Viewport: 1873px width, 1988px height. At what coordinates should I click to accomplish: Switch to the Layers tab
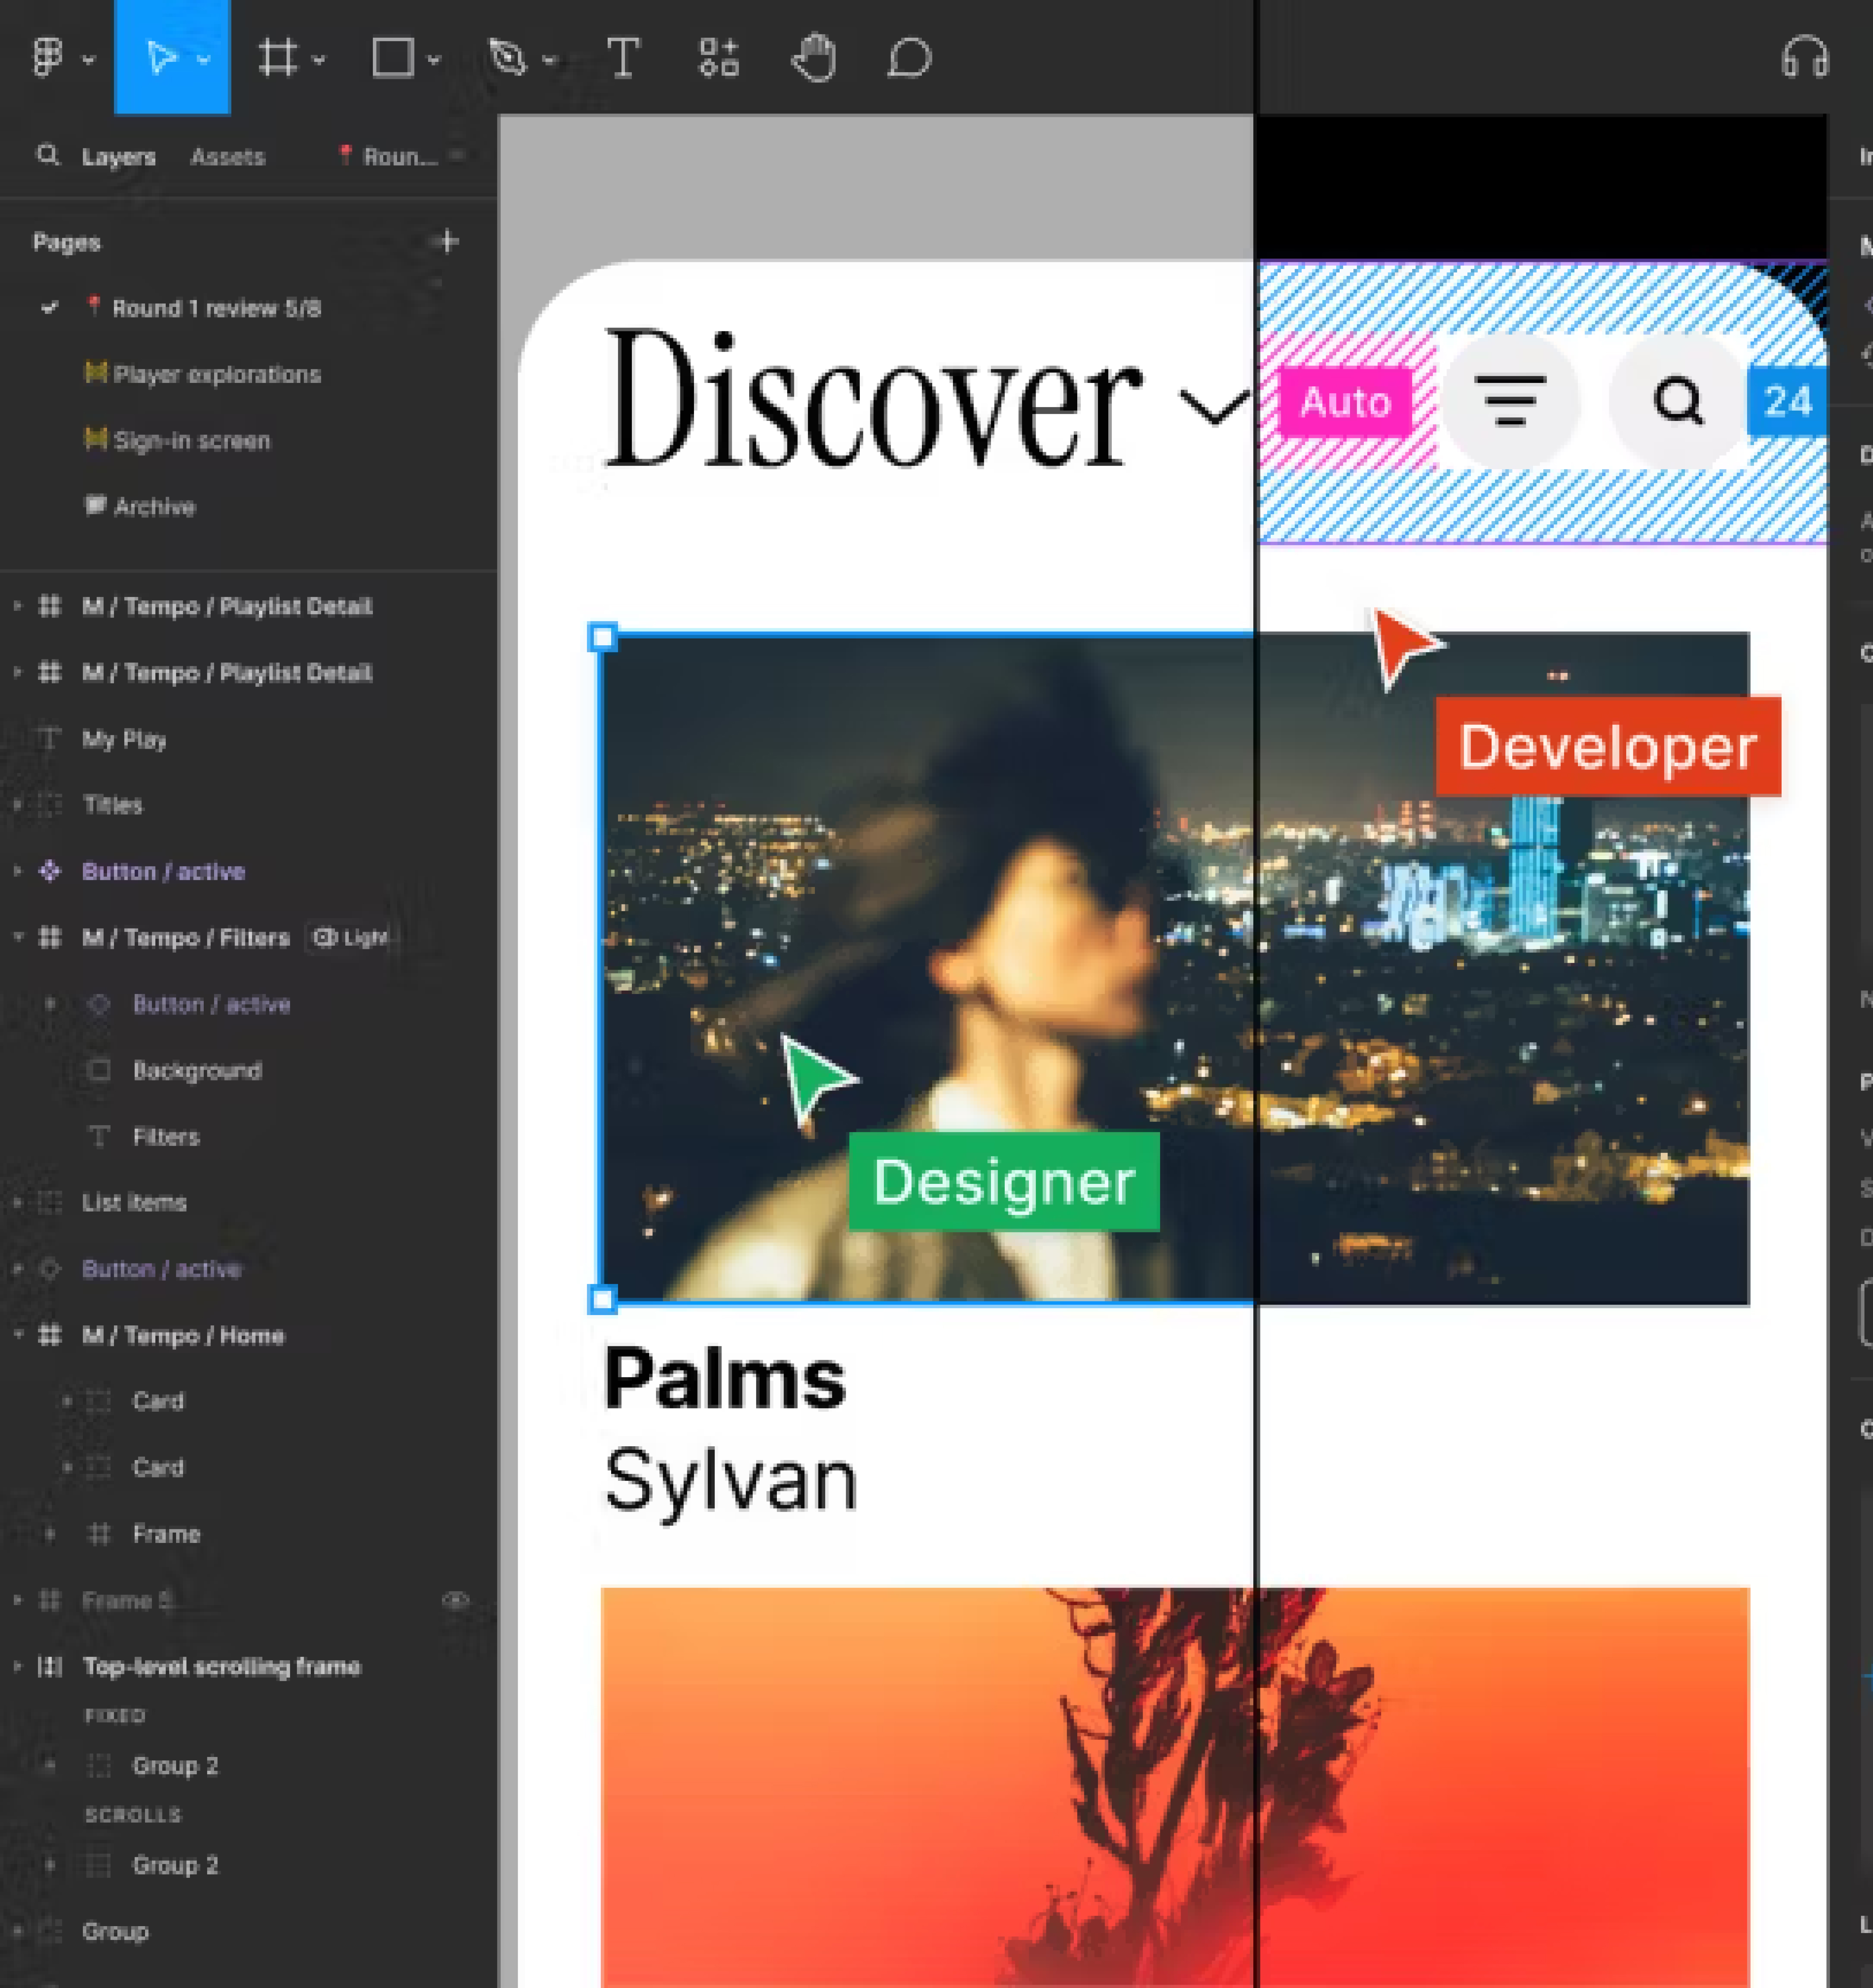(x=119, y=157)
